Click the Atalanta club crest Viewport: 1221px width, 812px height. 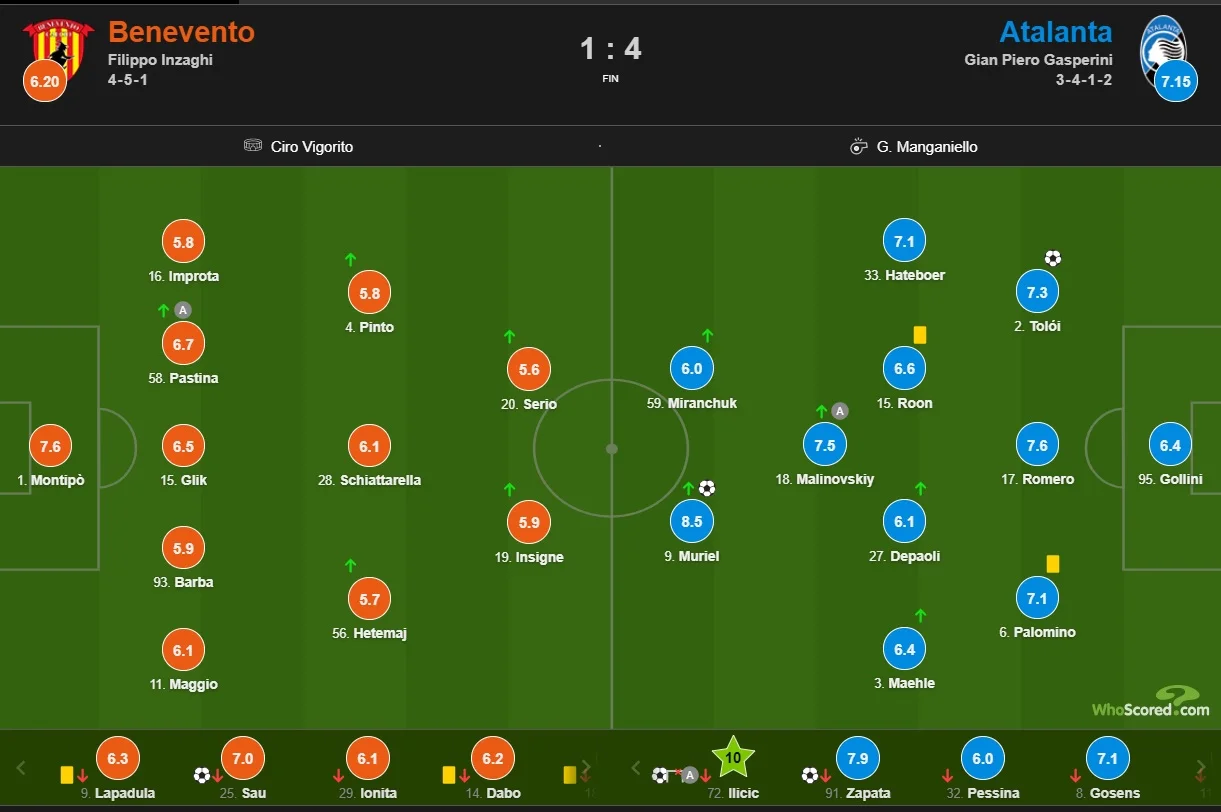(1163, 42)
